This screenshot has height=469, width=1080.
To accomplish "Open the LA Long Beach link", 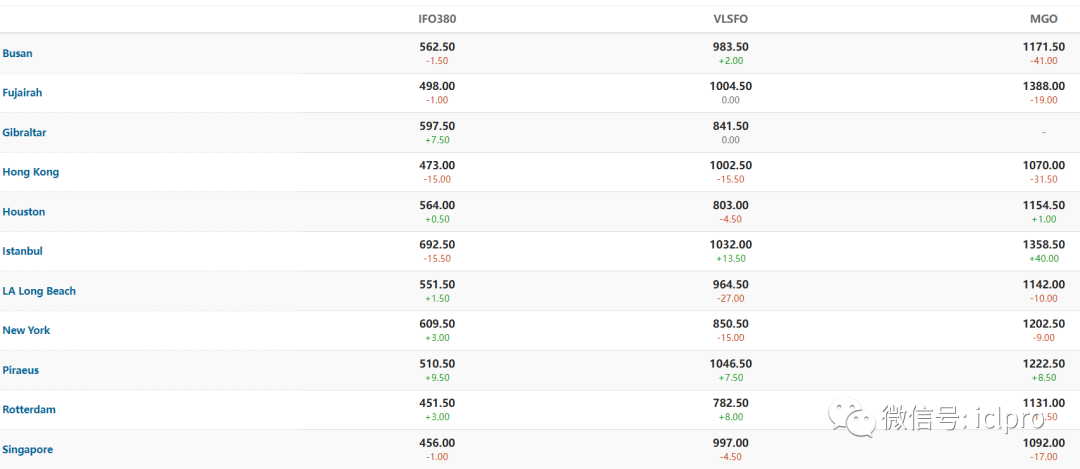I will pos(39,291).
